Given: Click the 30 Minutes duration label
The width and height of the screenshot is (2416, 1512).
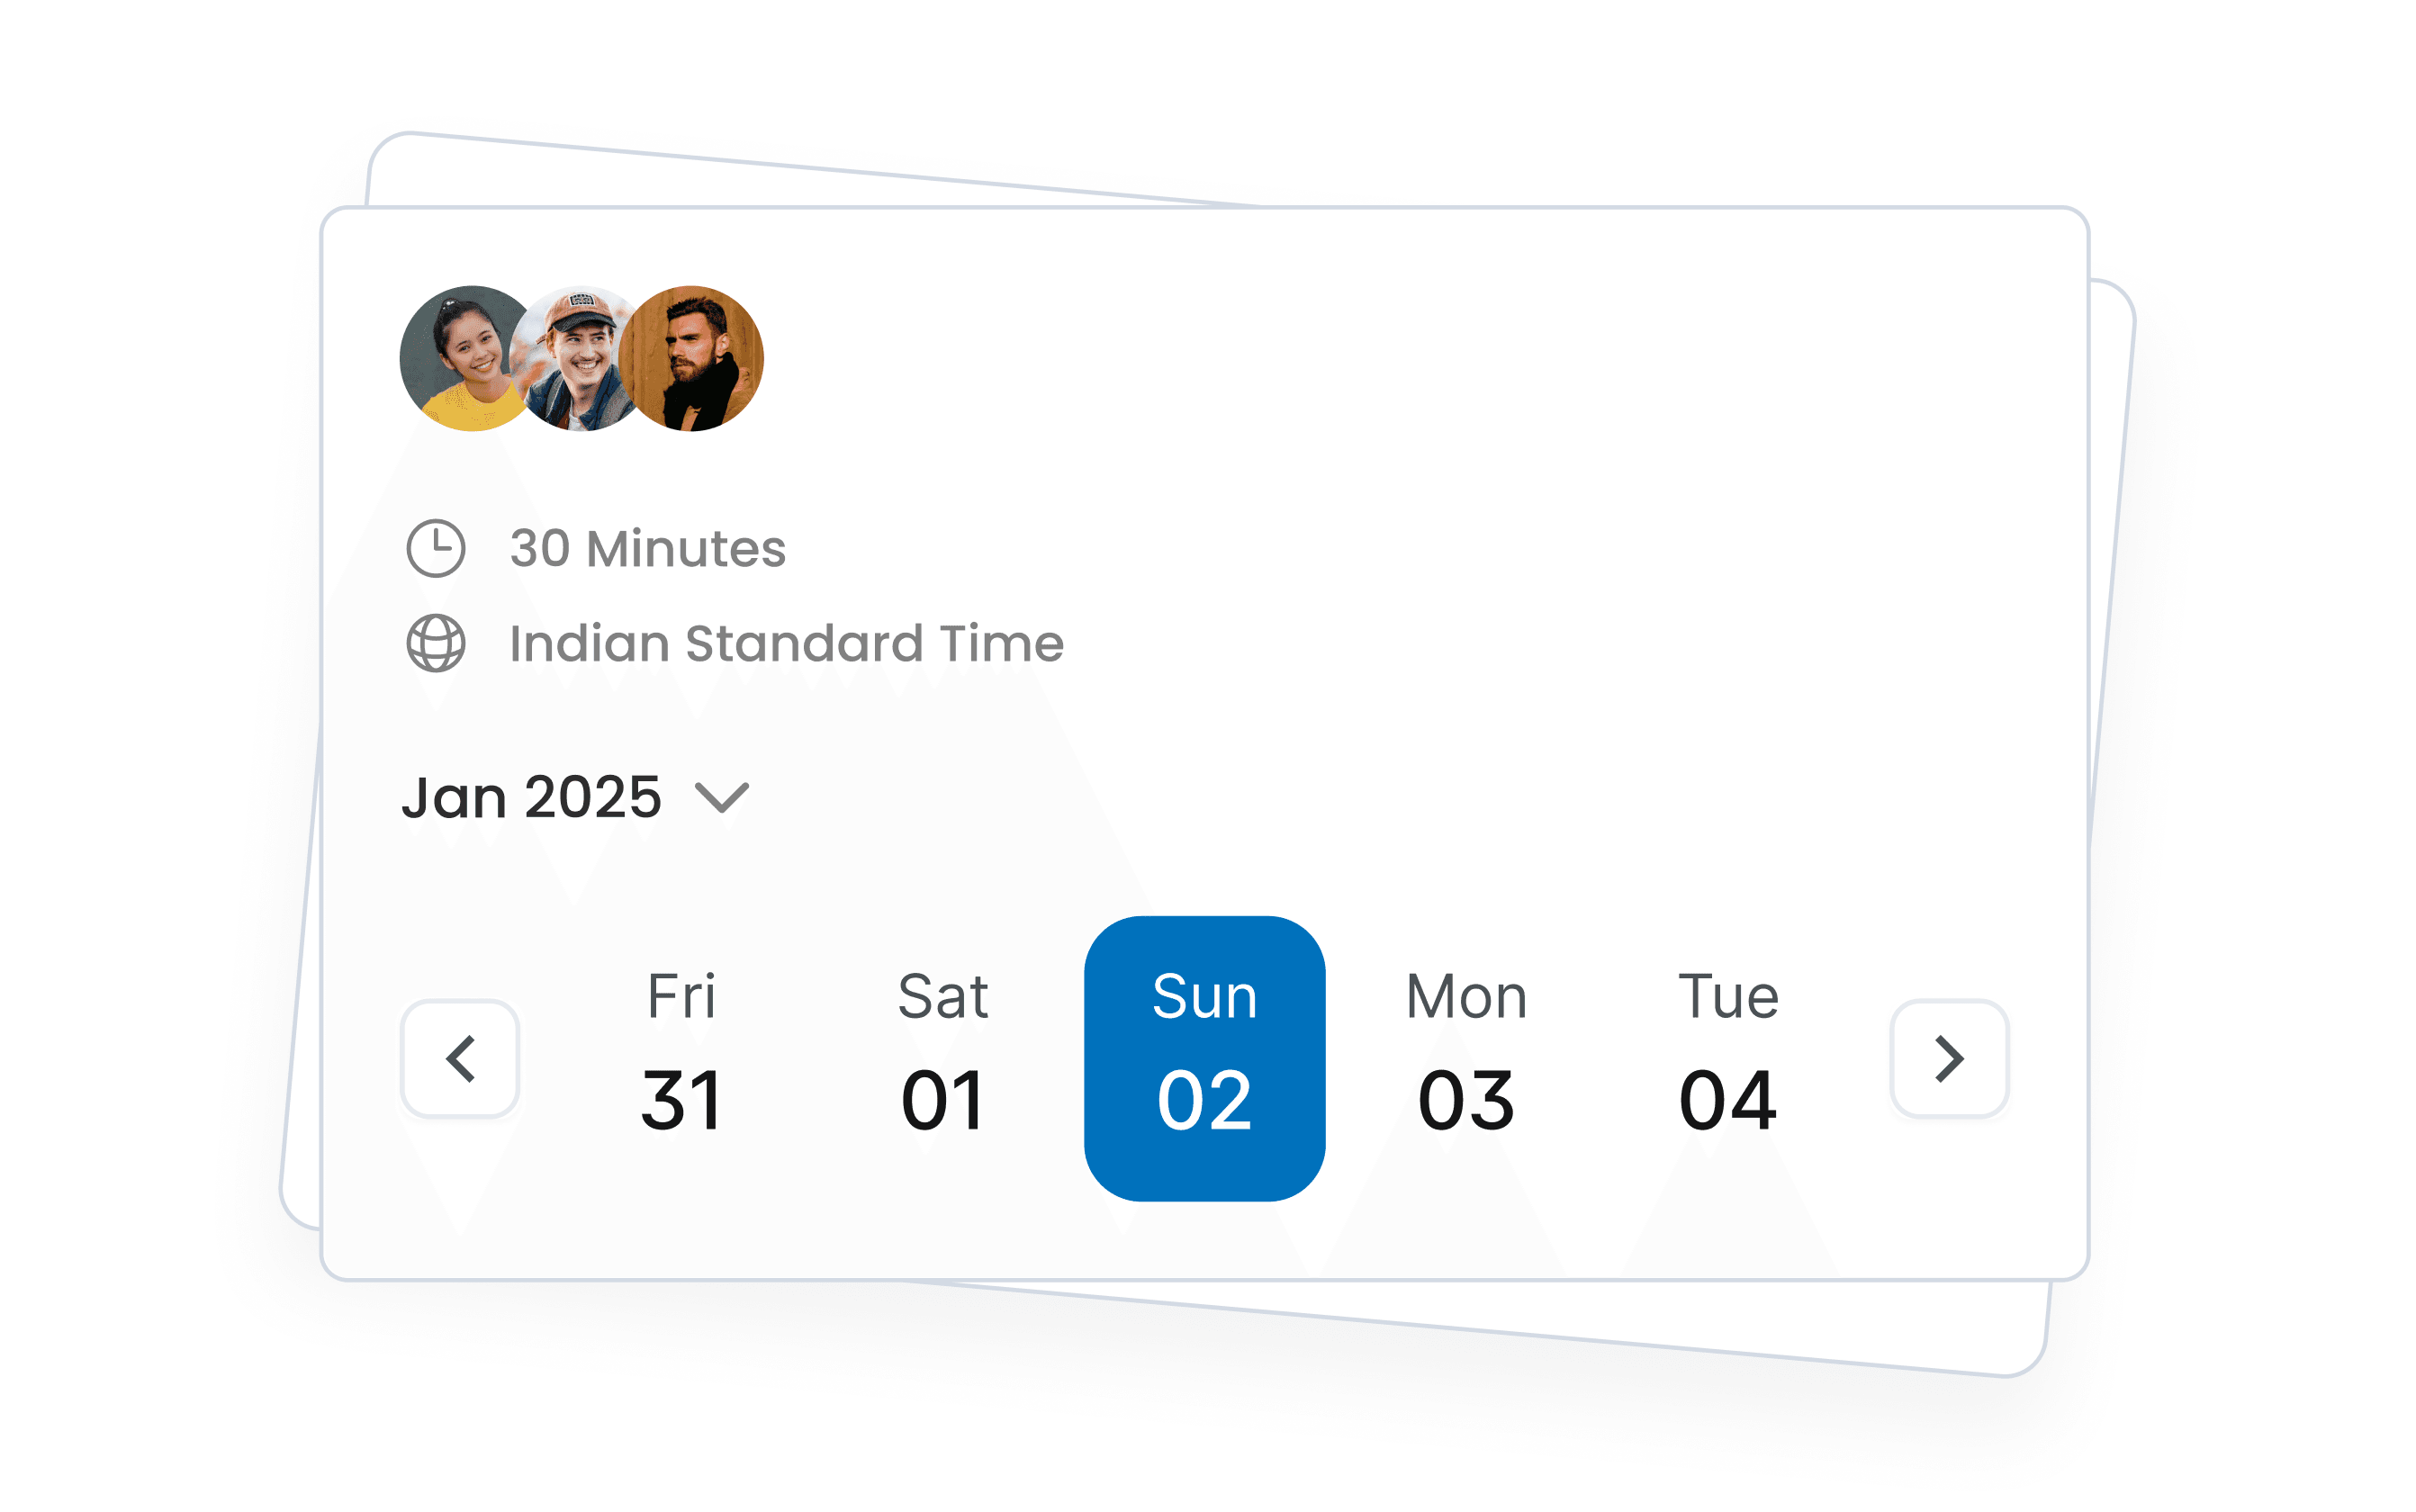Looking at the screenshot, I should coord(647,548).
